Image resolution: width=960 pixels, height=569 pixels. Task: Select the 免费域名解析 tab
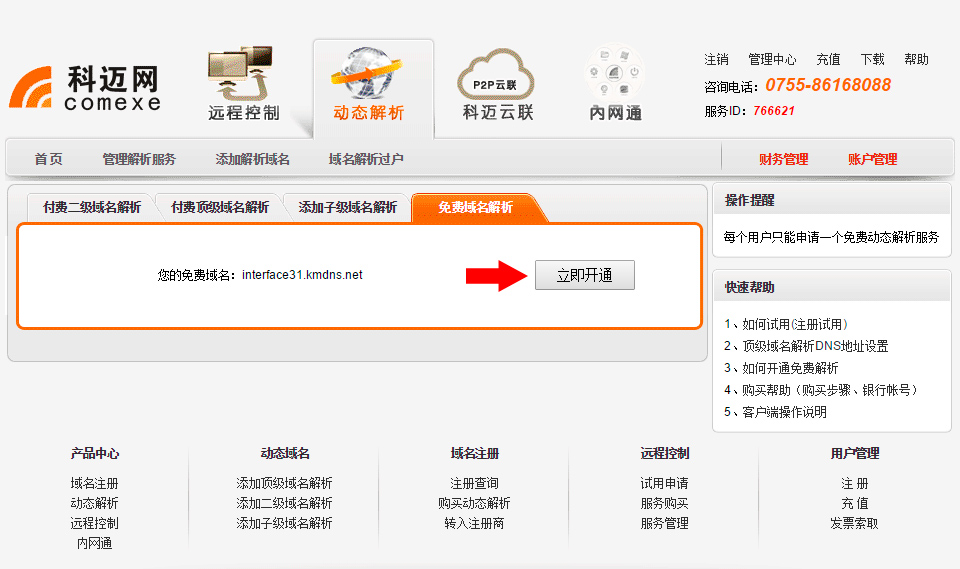click(x=476, y=207)
